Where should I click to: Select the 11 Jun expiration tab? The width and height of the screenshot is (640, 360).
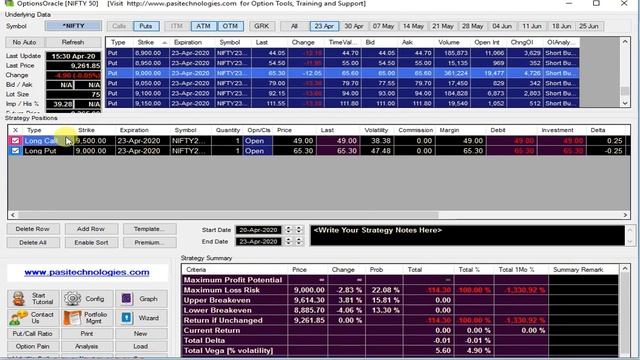coord(532,26)
